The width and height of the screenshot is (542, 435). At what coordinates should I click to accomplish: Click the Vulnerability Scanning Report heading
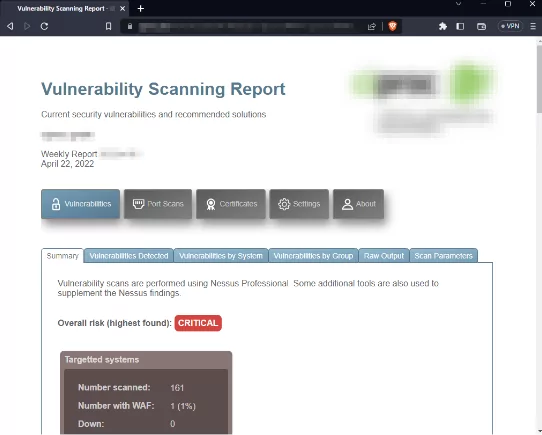[163, 89]
